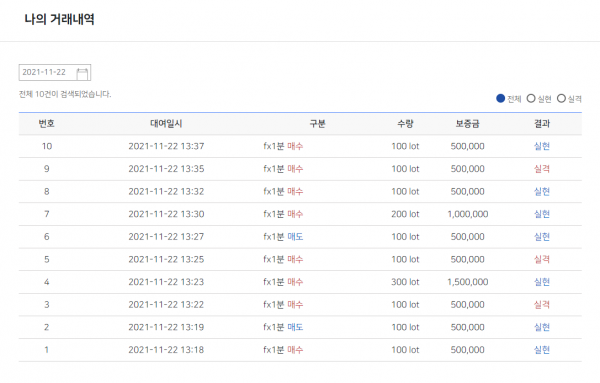Click the 구분 column header
600x383 pixels.
pyautogui.click(x=317, y=124)
